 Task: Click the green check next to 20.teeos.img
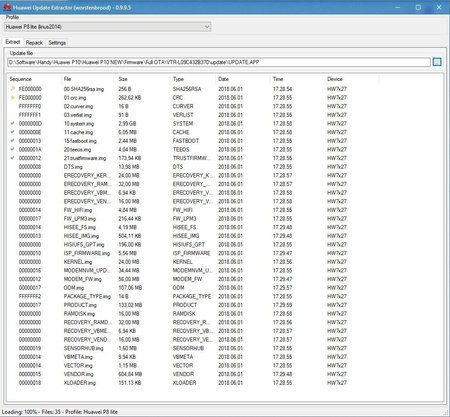13,149
